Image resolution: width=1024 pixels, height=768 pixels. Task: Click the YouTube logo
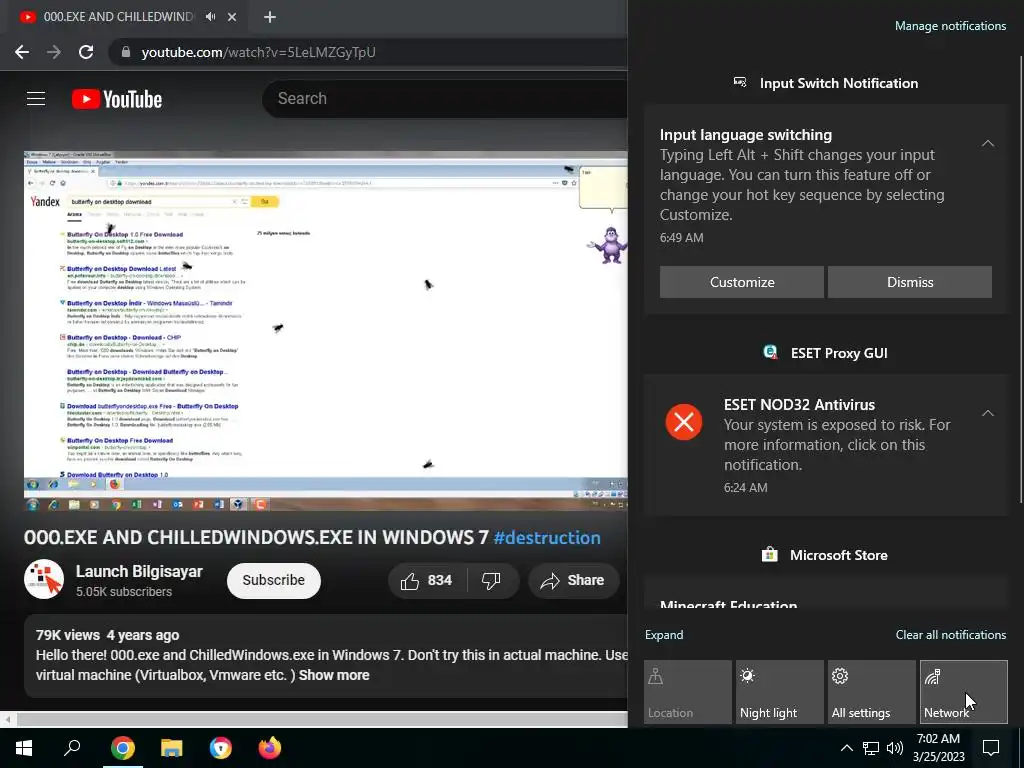(x=117, y=99)
